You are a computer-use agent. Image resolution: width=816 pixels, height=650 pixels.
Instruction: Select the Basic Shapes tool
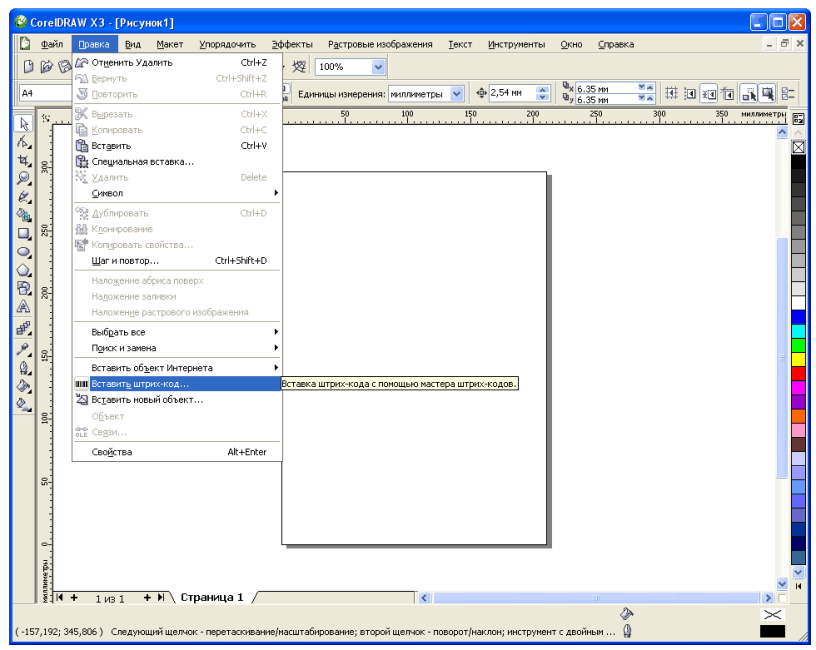(x=24, y=288)
